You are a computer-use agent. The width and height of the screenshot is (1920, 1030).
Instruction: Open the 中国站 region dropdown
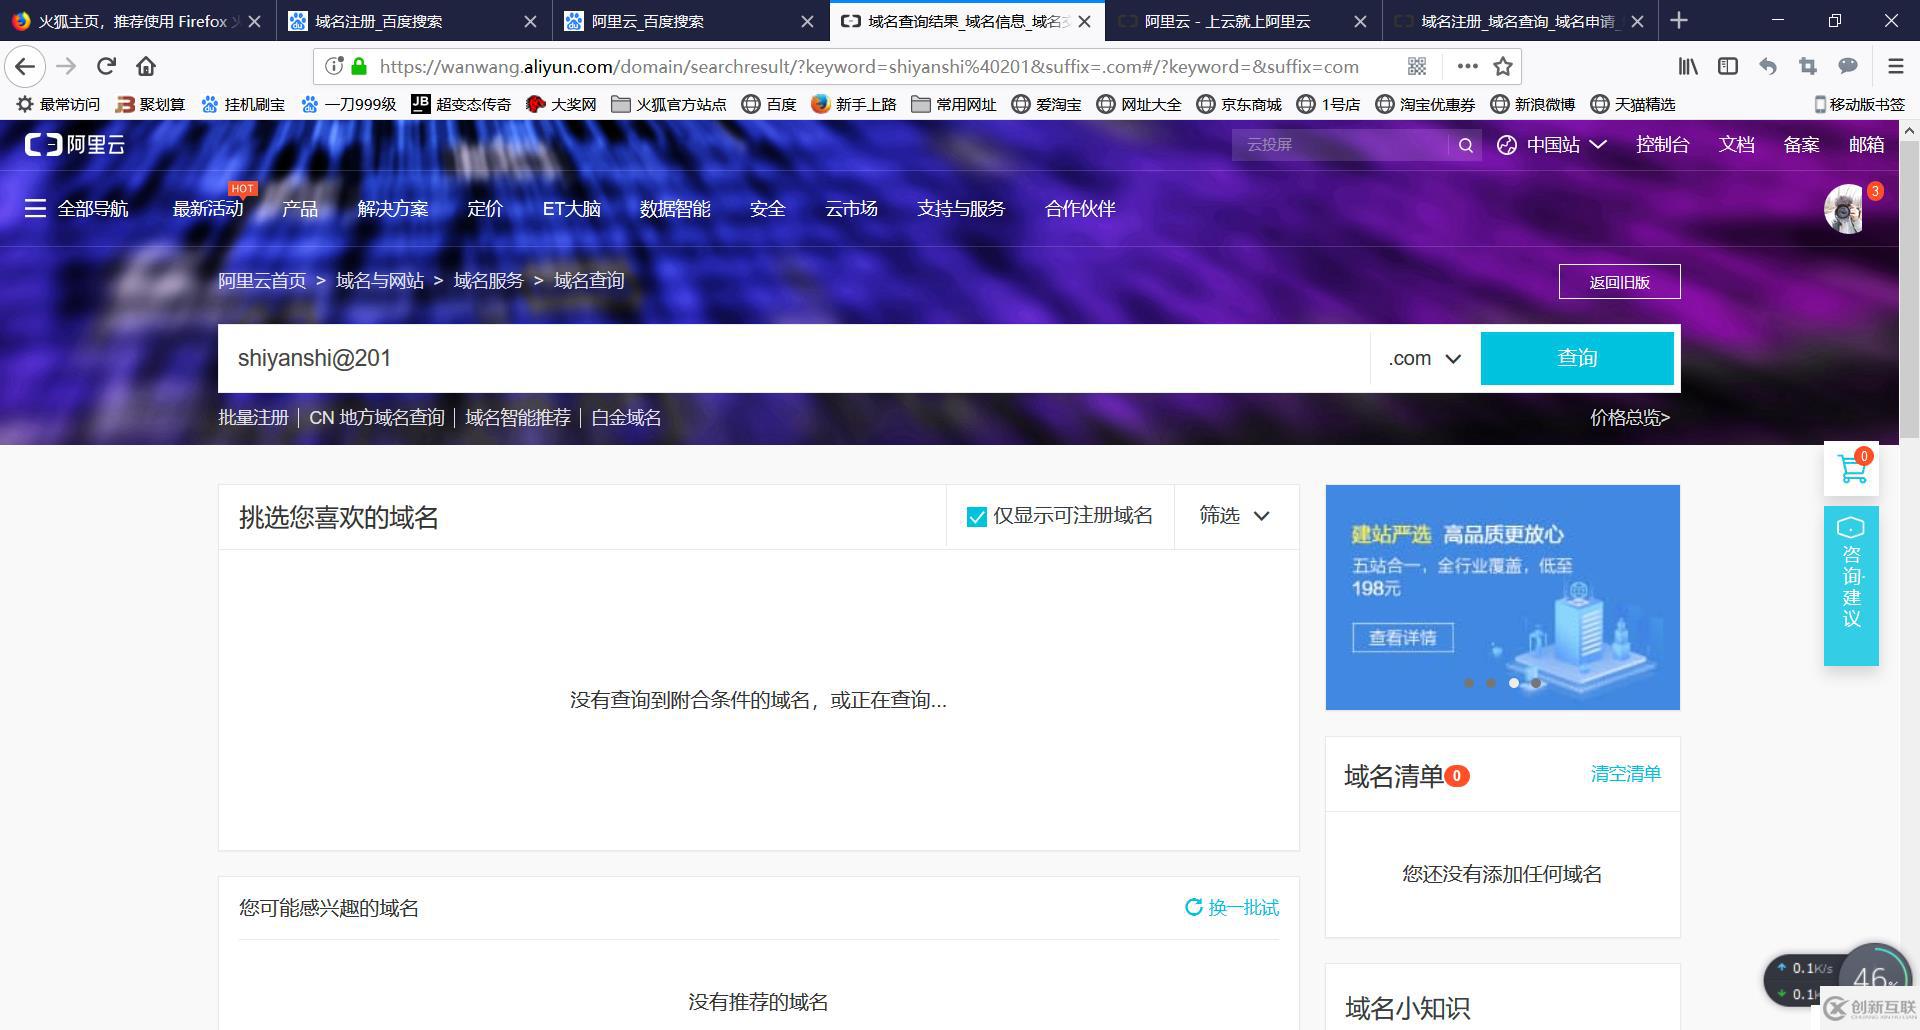(x=1552, y=145)
